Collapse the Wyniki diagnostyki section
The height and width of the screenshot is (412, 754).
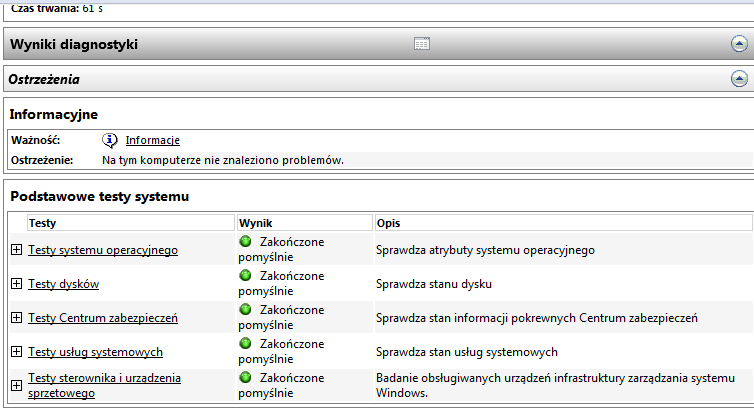coord(738,44)
